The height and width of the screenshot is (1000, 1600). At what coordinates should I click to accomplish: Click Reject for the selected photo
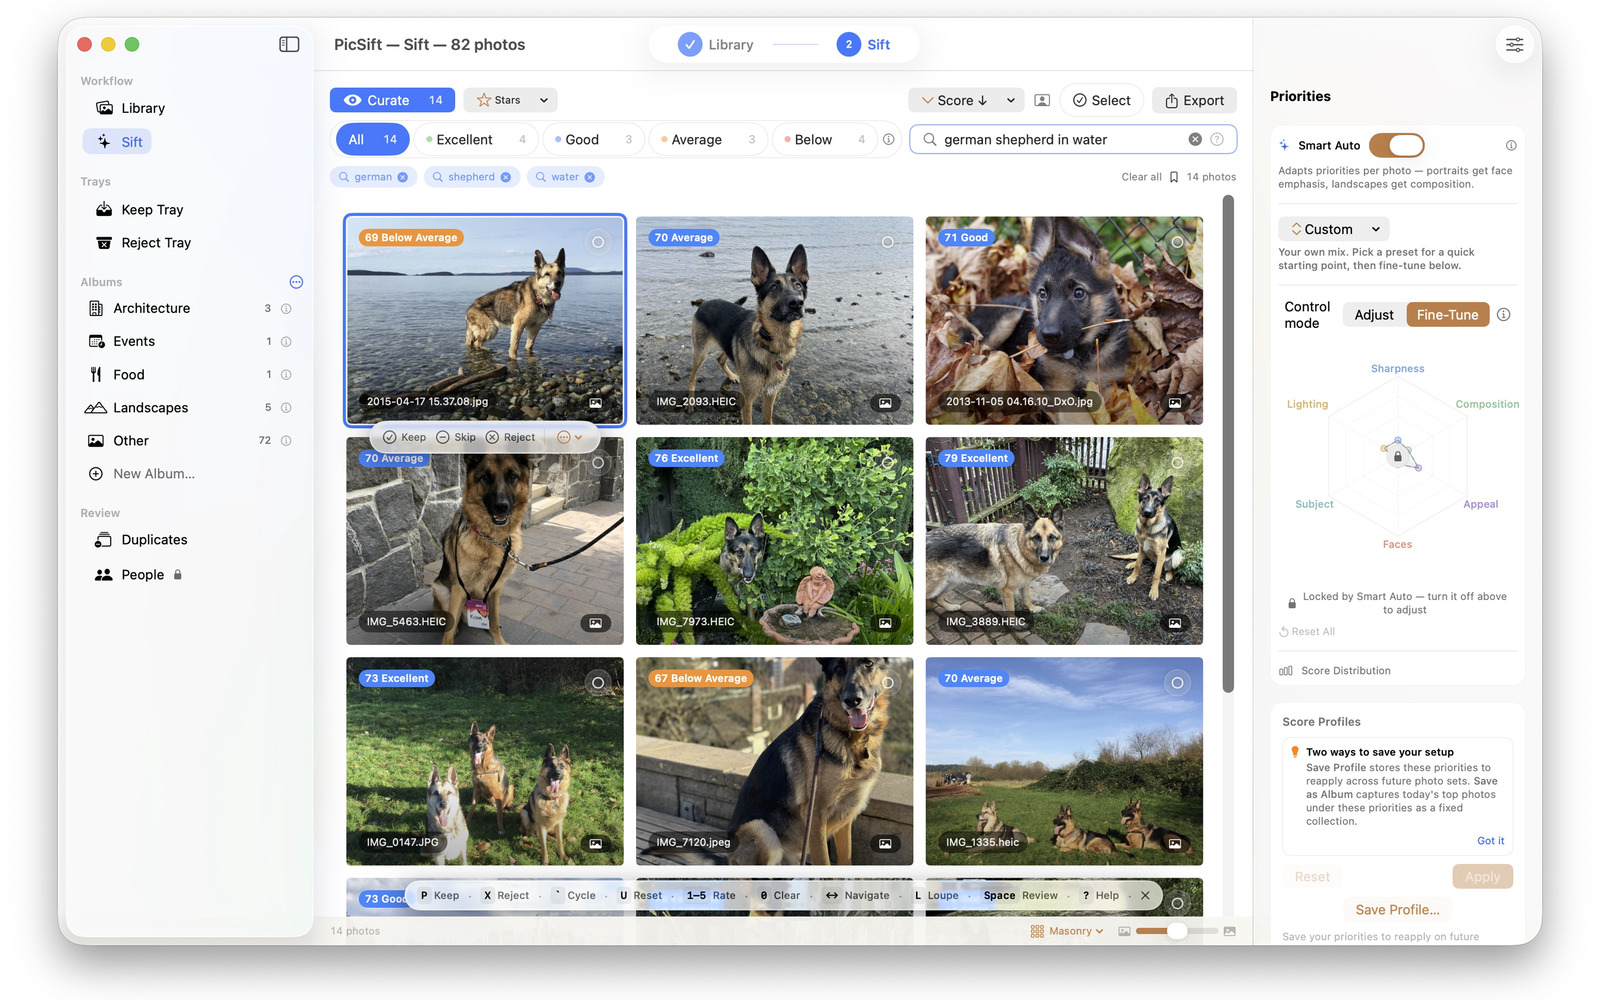[510, 437]
